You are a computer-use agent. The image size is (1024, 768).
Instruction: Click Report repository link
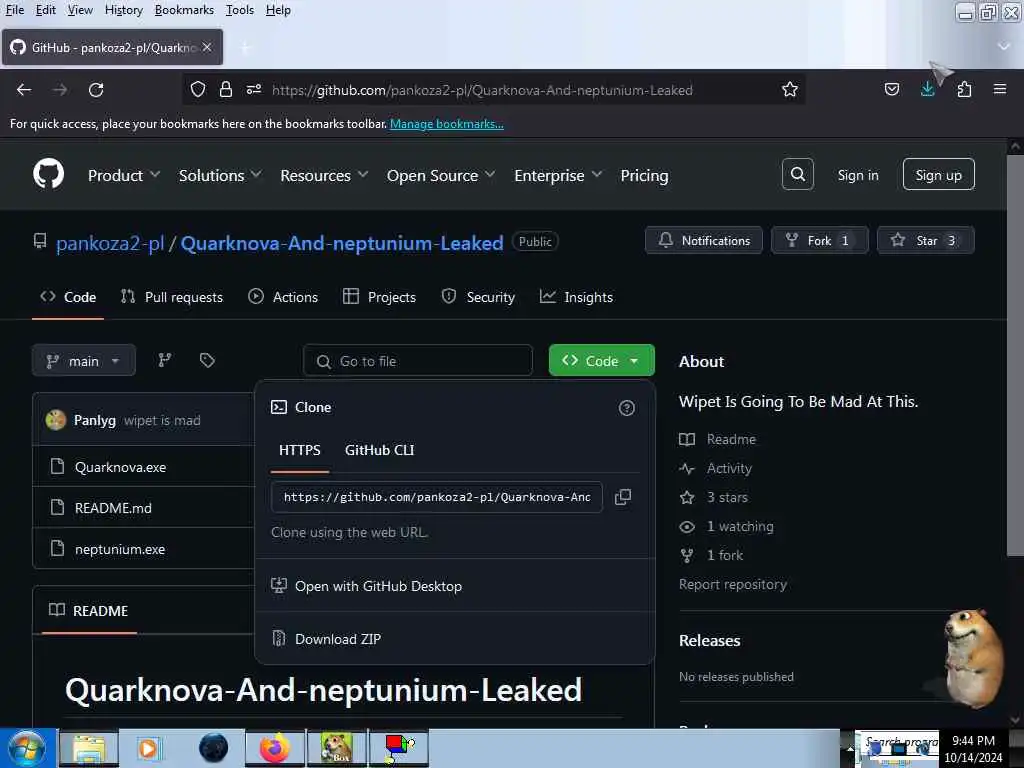[x=733, y=584]
